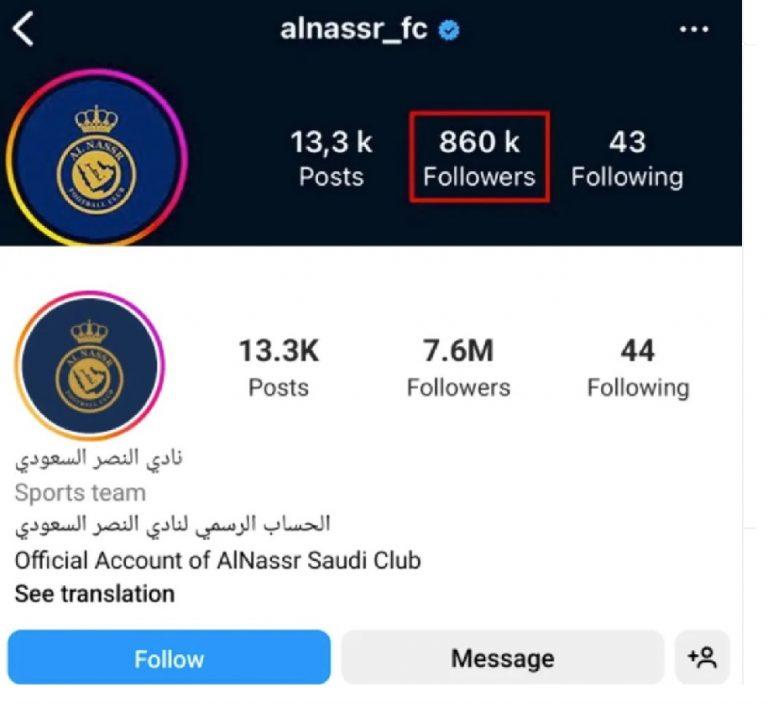
Task: Open the 860 k Followers count
Action: coord(479,157)
